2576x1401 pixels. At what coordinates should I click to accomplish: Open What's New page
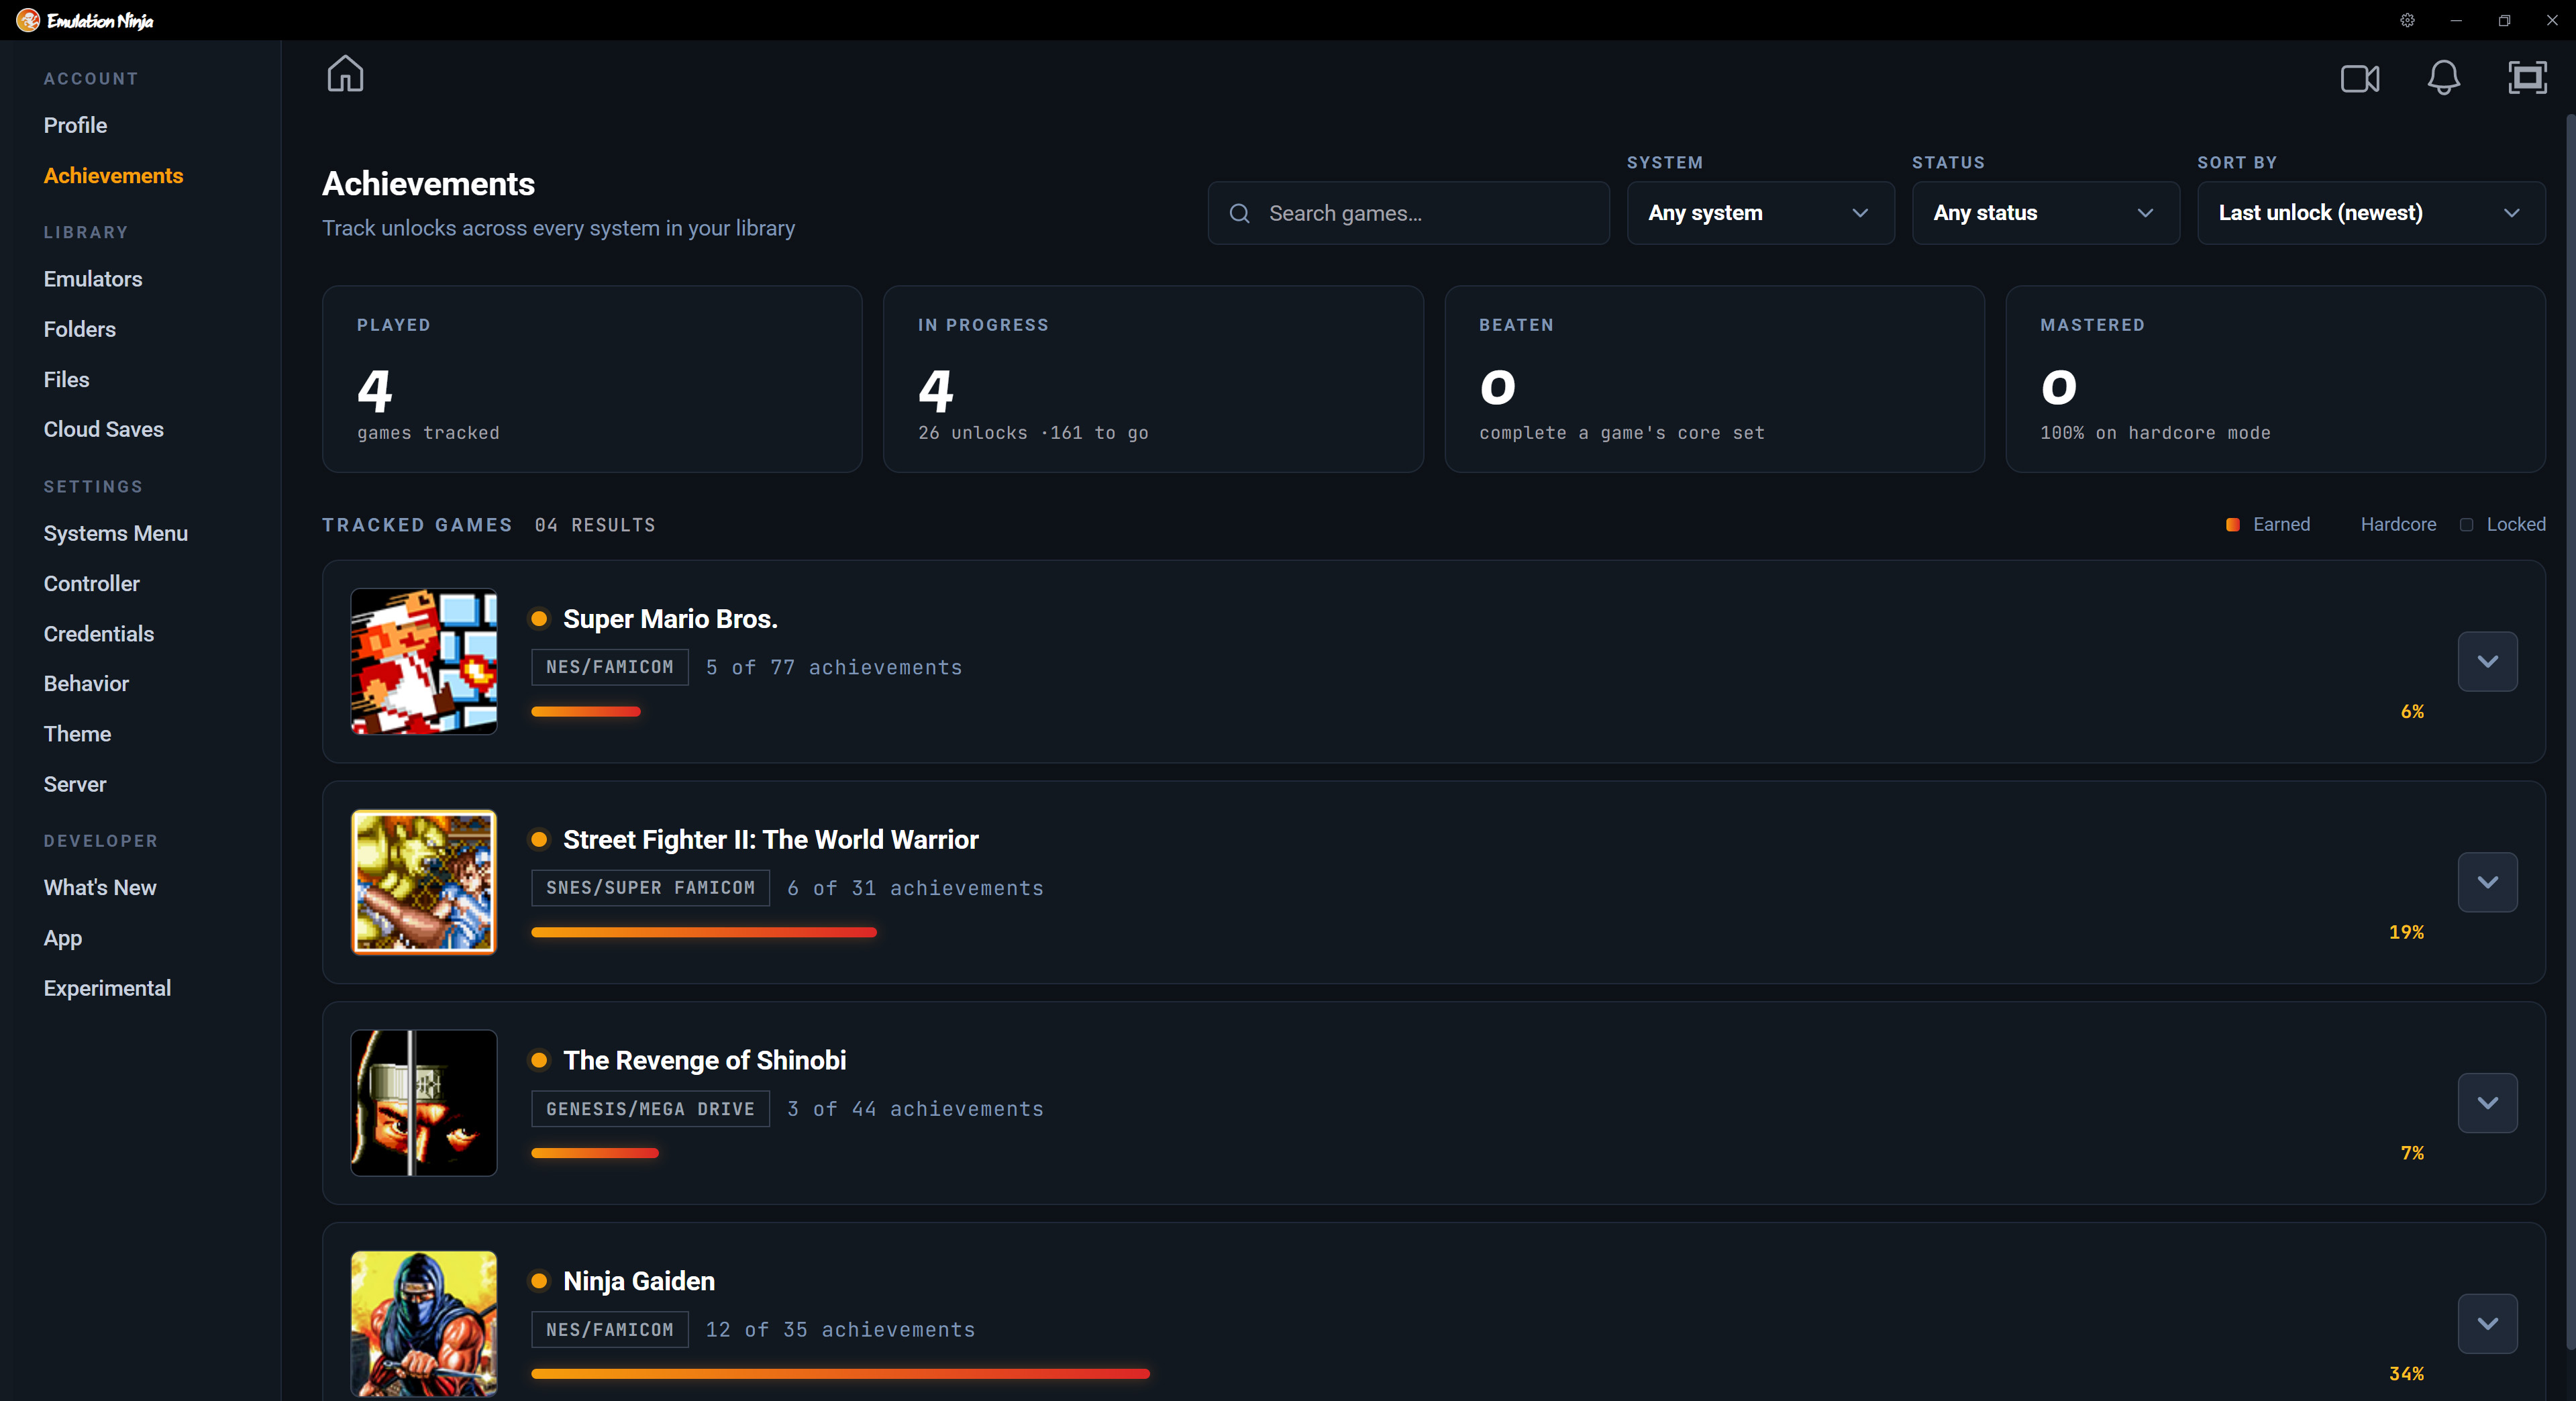(99, 887)
